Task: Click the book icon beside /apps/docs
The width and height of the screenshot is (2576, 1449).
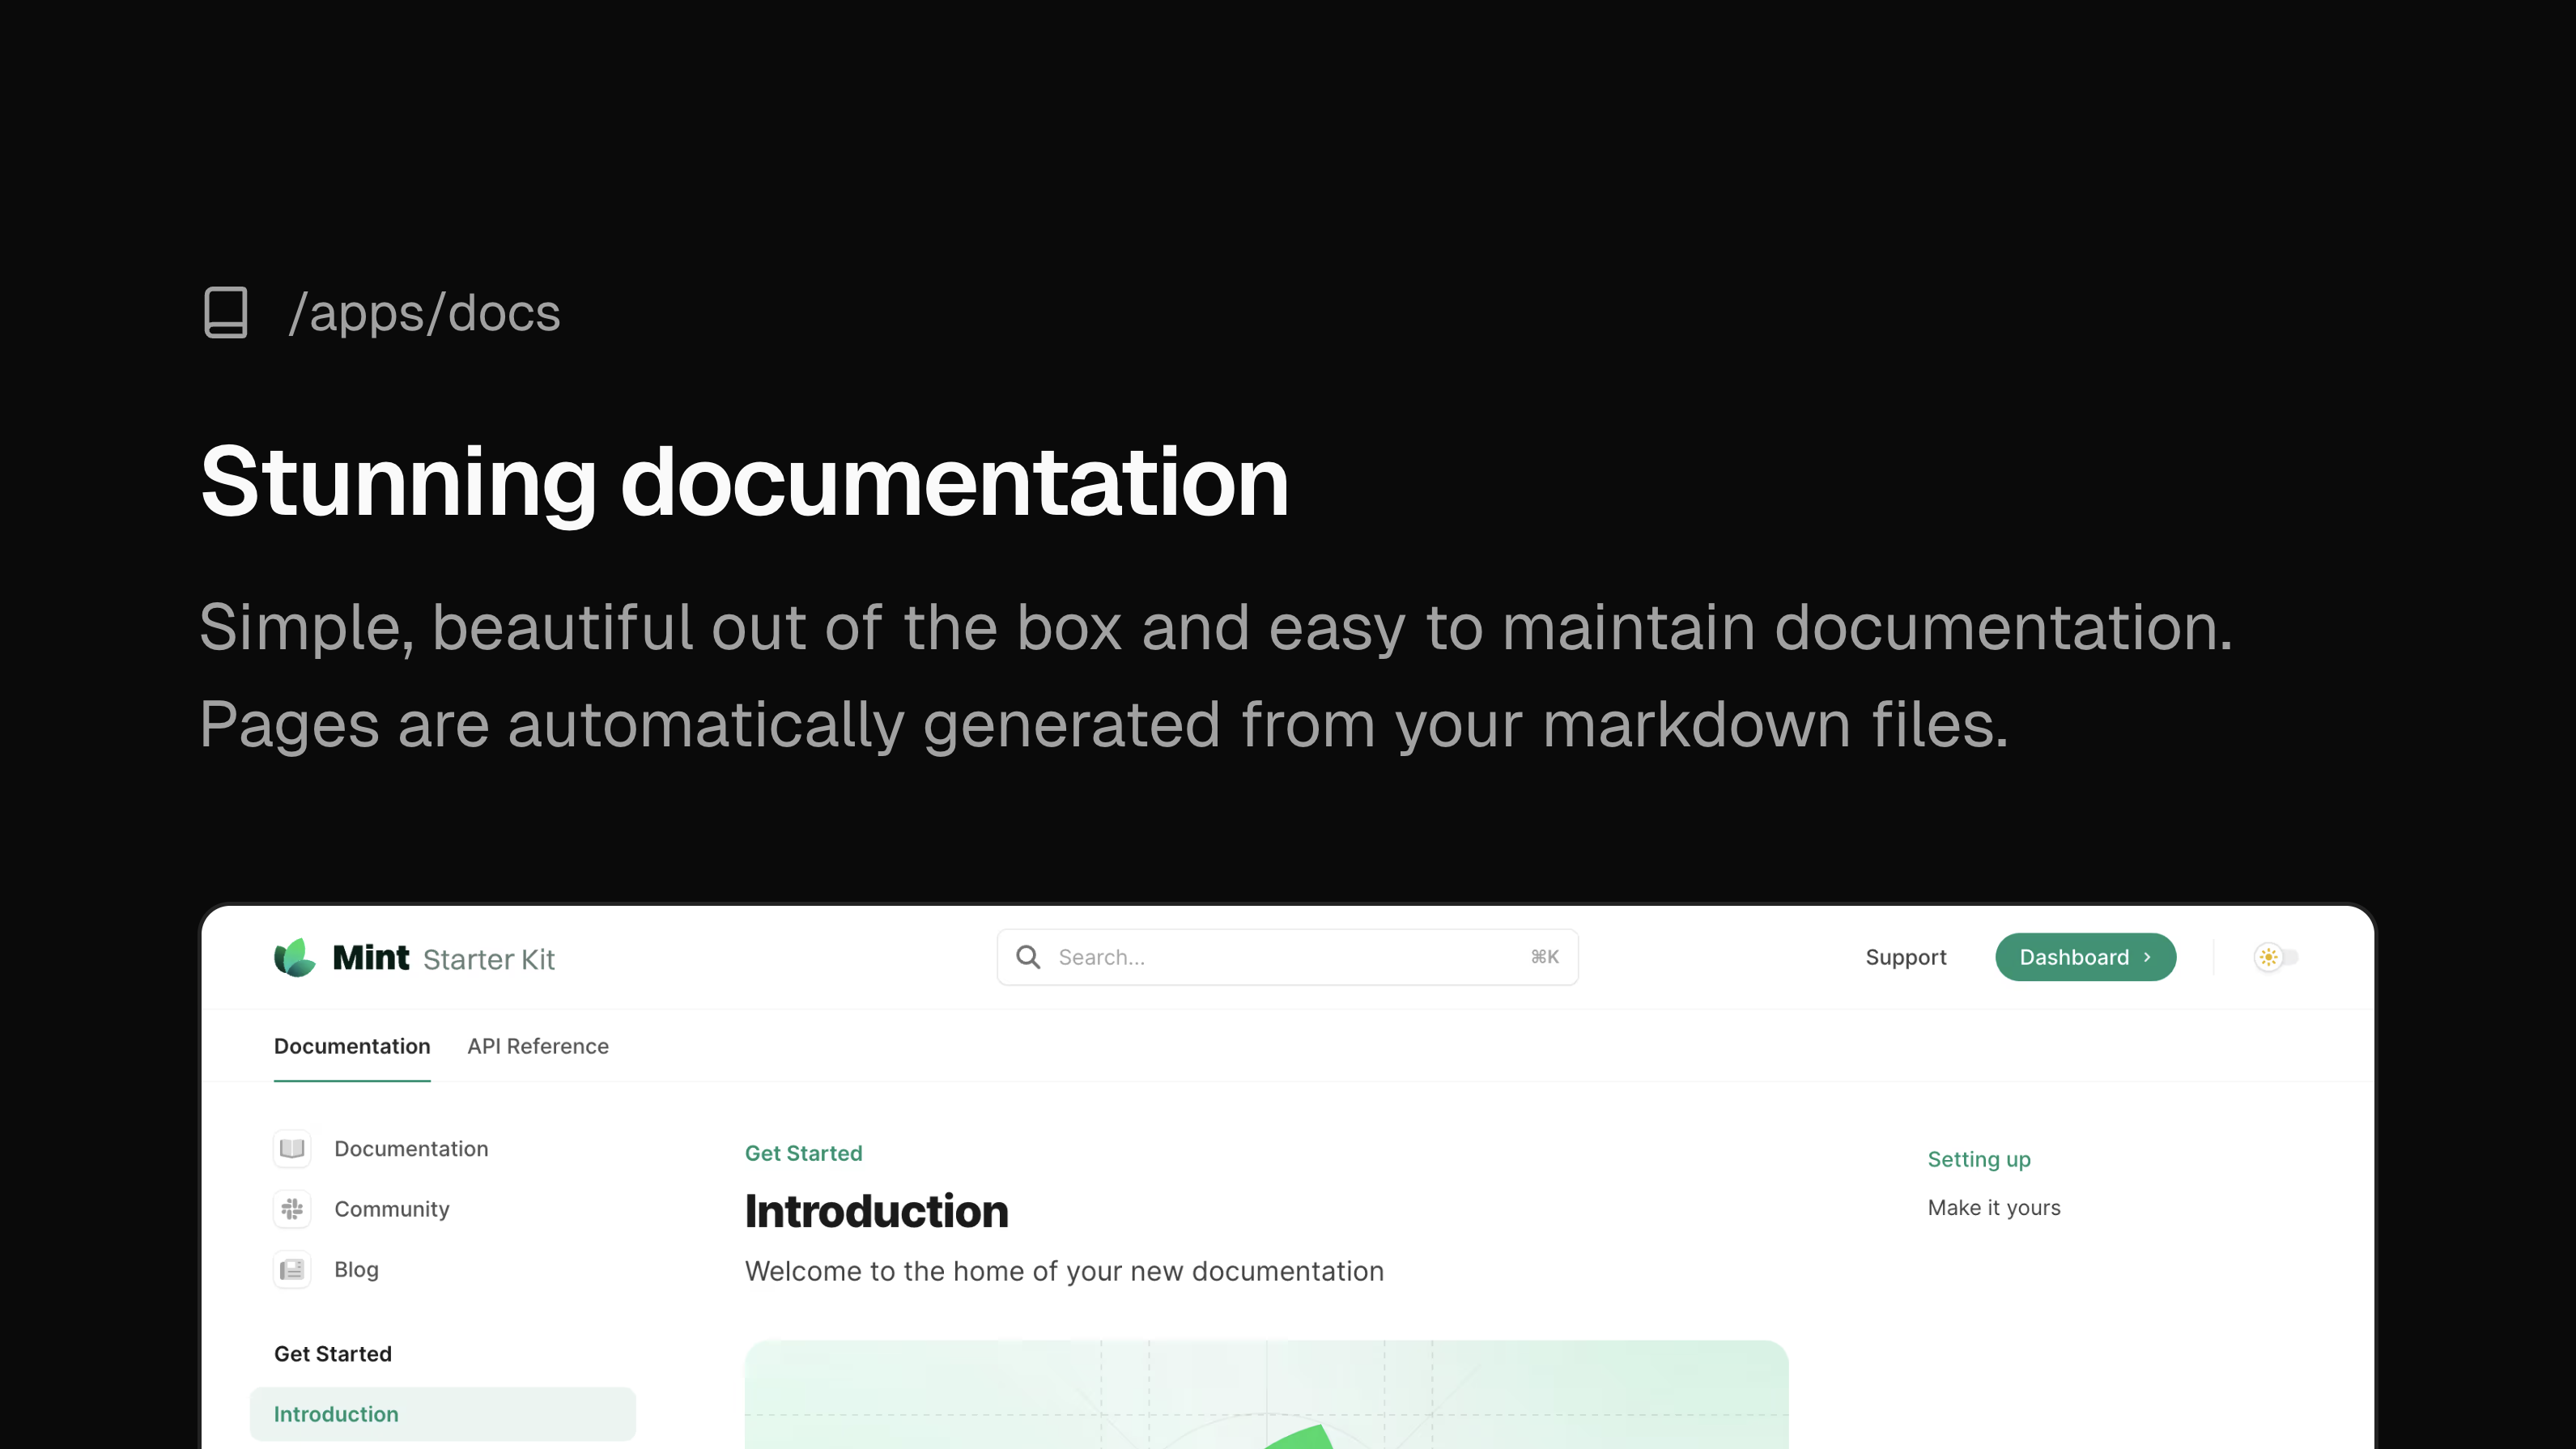Action: pos(225,313)
